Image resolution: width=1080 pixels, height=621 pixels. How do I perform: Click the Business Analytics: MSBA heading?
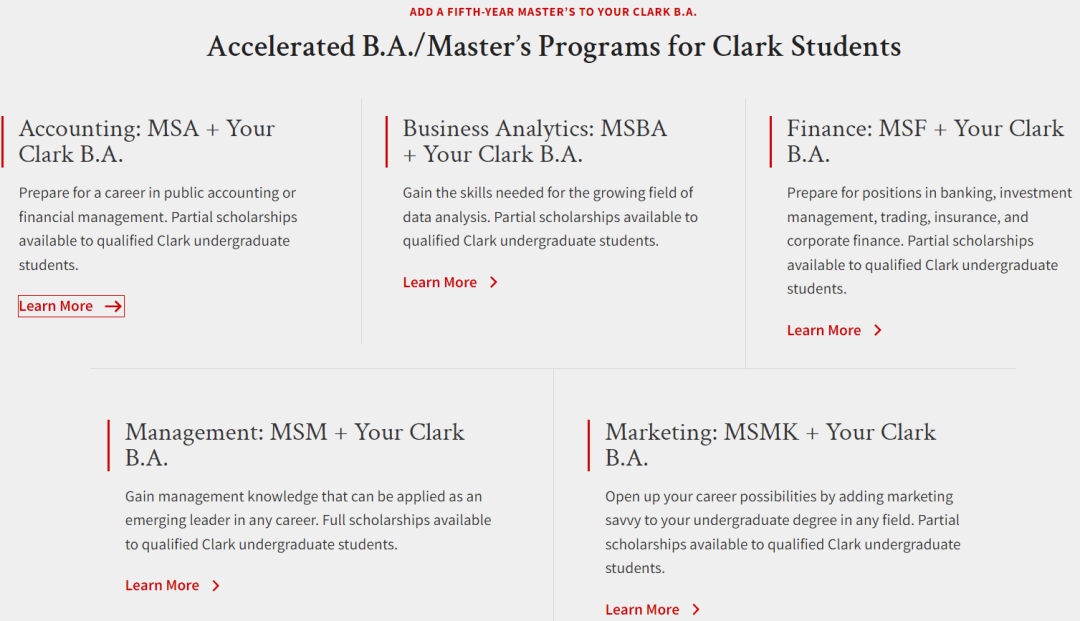[534, 141]
